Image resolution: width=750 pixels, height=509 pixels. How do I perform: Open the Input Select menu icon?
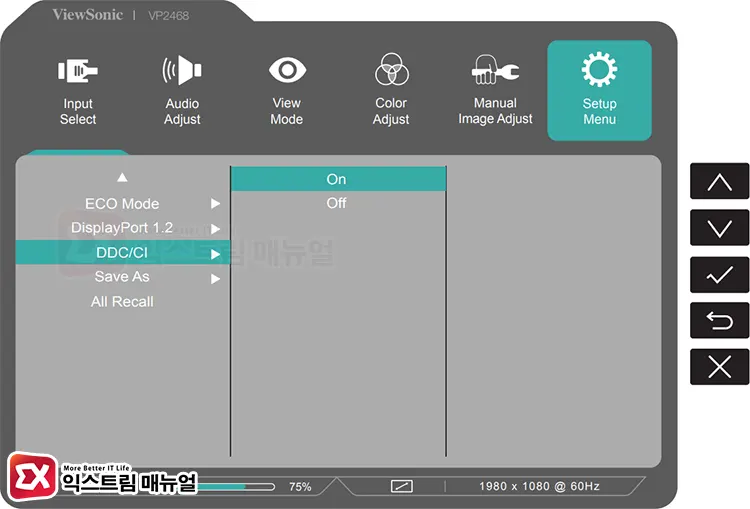click(78, 71)
